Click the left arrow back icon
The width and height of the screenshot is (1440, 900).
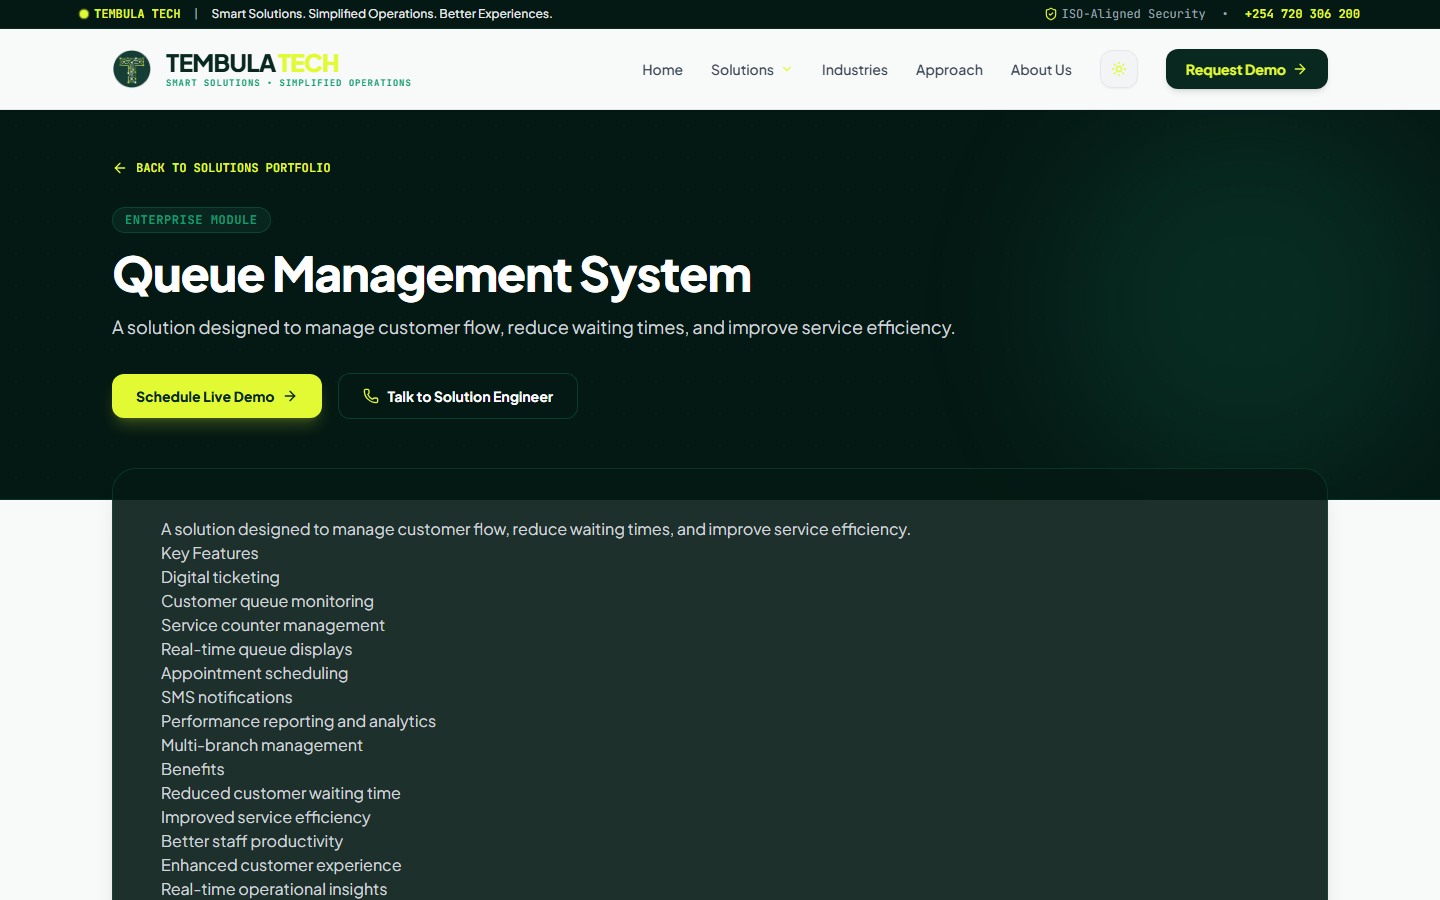pos(120,168)
